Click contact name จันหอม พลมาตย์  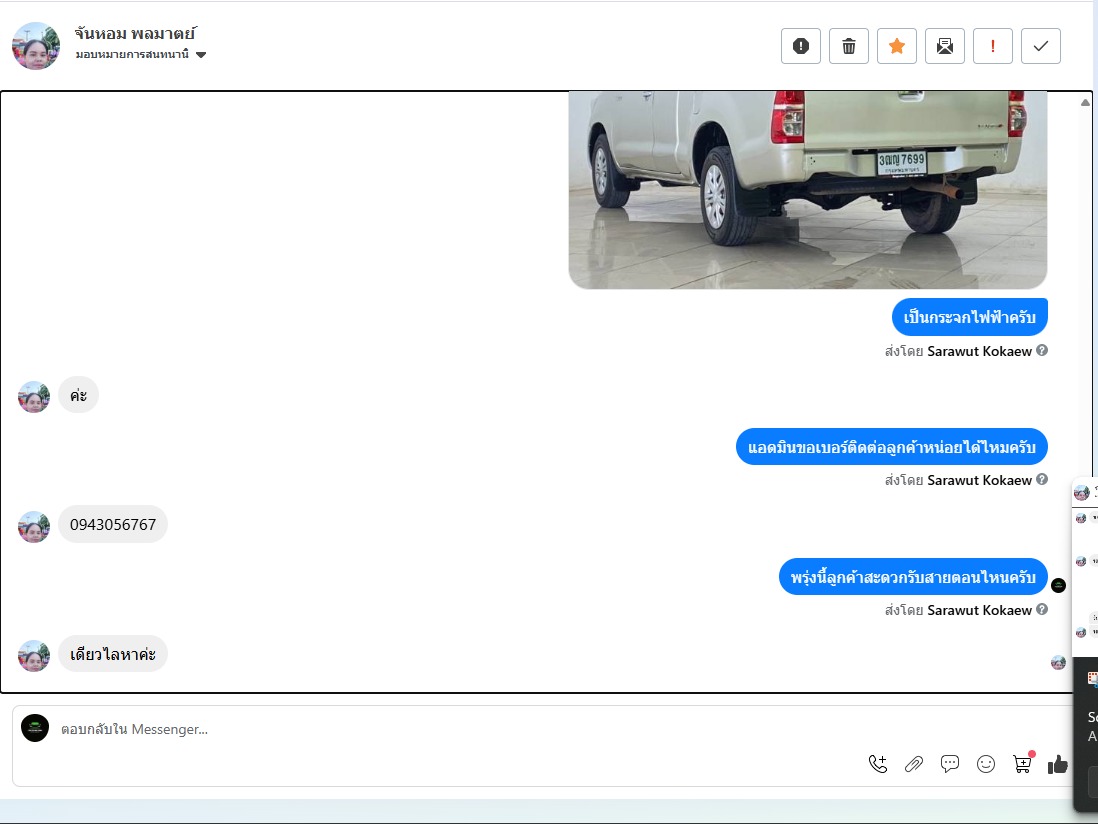click(x=135, y=33)
